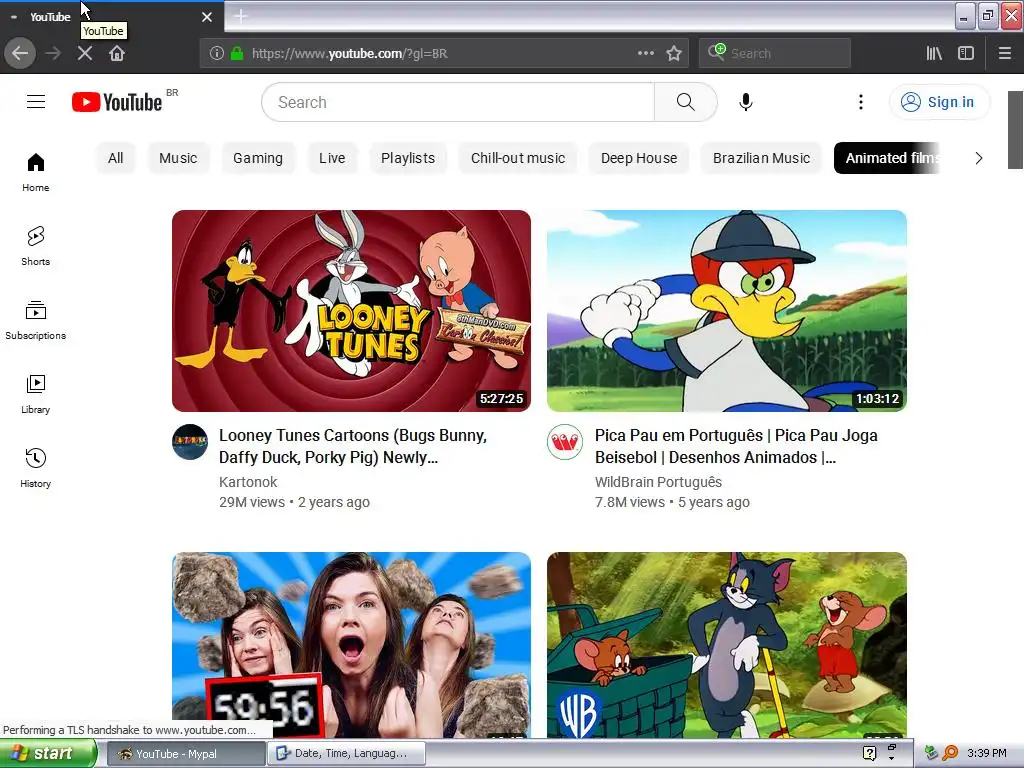Screen dimensions: 1024x768
Task: Switch to YouTube - Mypal taskbar button
Action: coord(185,754)
